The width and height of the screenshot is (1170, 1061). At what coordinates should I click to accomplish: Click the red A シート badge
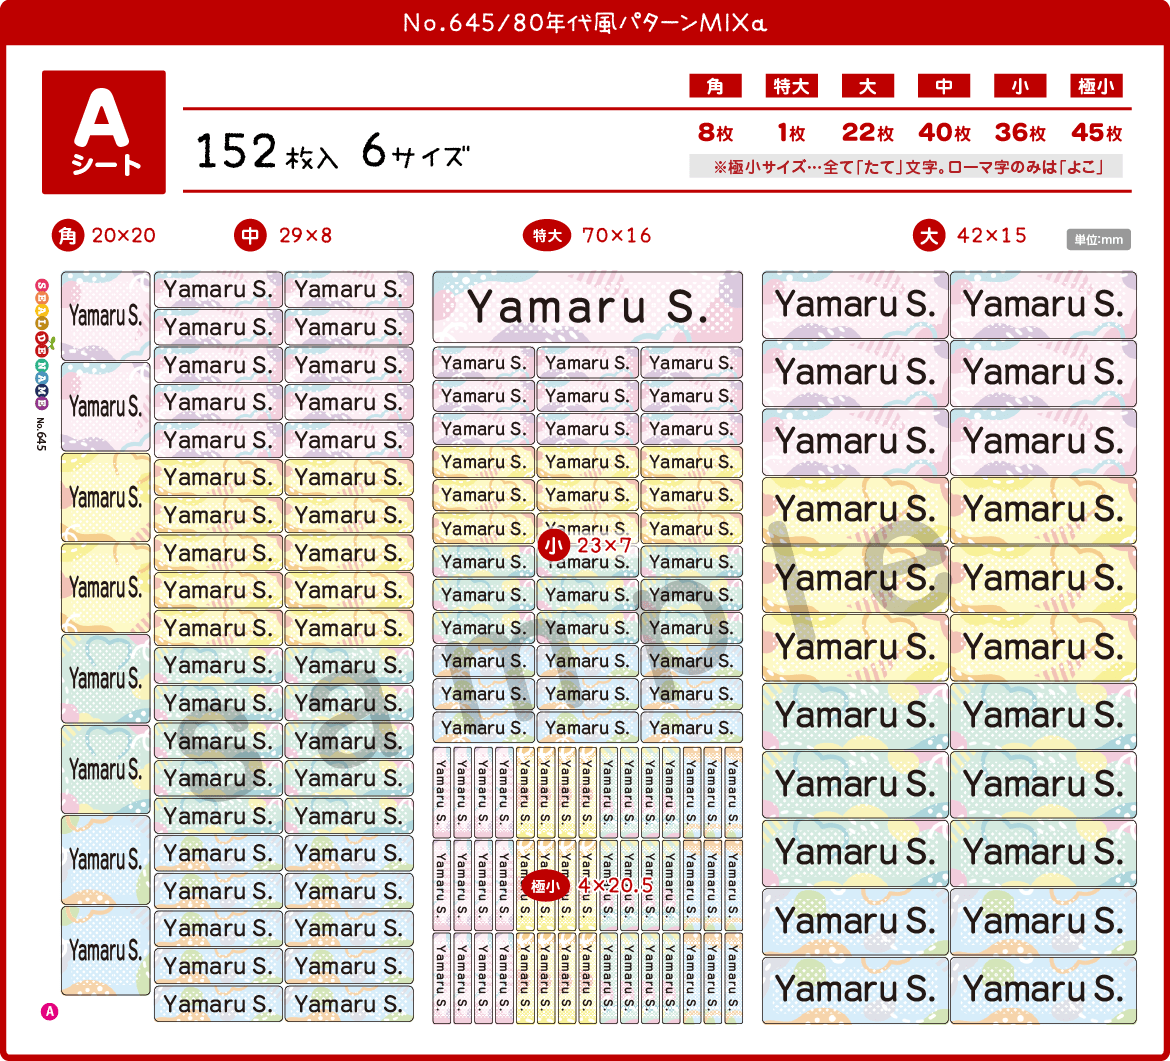pos(104,132)
